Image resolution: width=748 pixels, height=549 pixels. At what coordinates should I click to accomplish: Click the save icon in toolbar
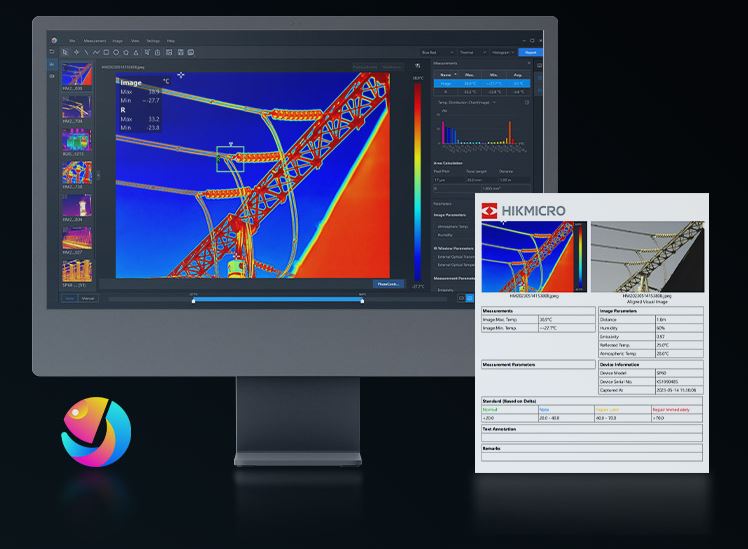point(181,52)
